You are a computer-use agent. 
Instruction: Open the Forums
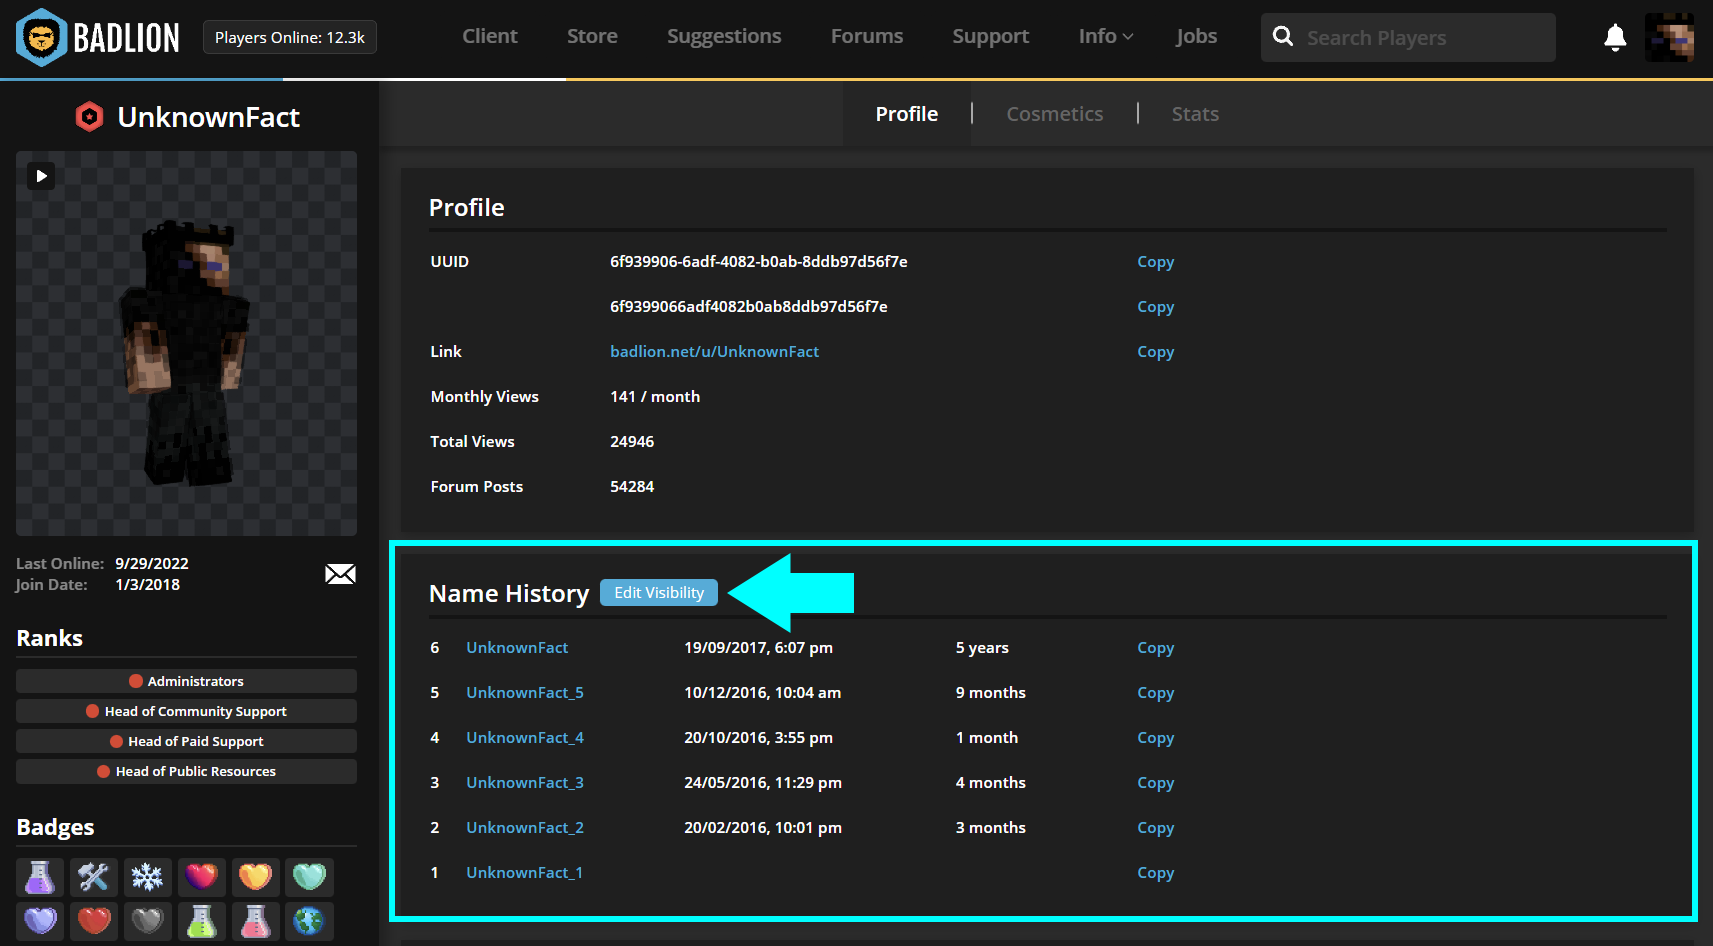tap(867, 36)
